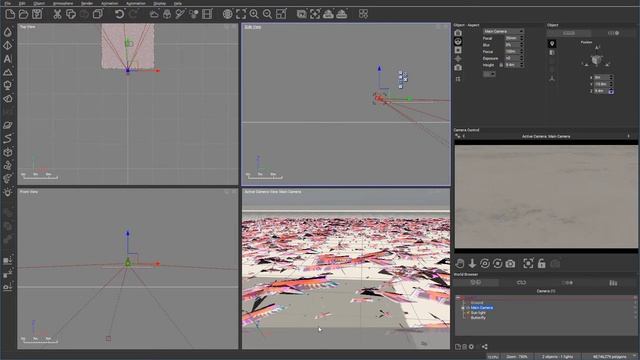Open the Edit menu
The image size is (640, 360).
pos(22,3)
